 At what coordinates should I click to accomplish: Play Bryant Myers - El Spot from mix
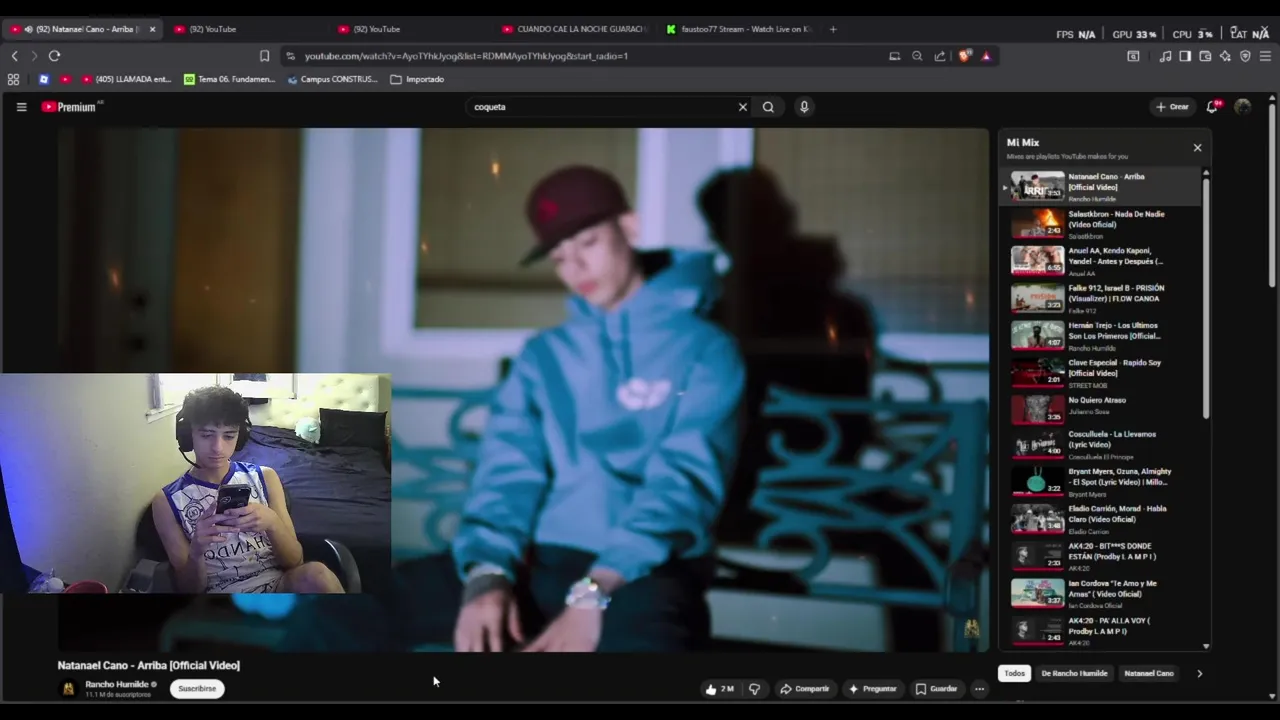coord(1102,482)
